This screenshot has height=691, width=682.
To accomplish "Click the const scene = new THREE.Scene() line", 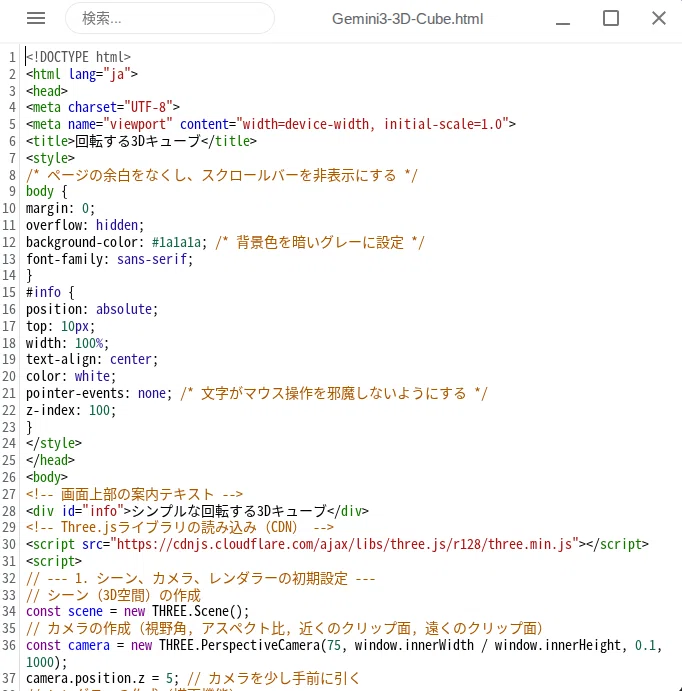I will pos(137,611).
